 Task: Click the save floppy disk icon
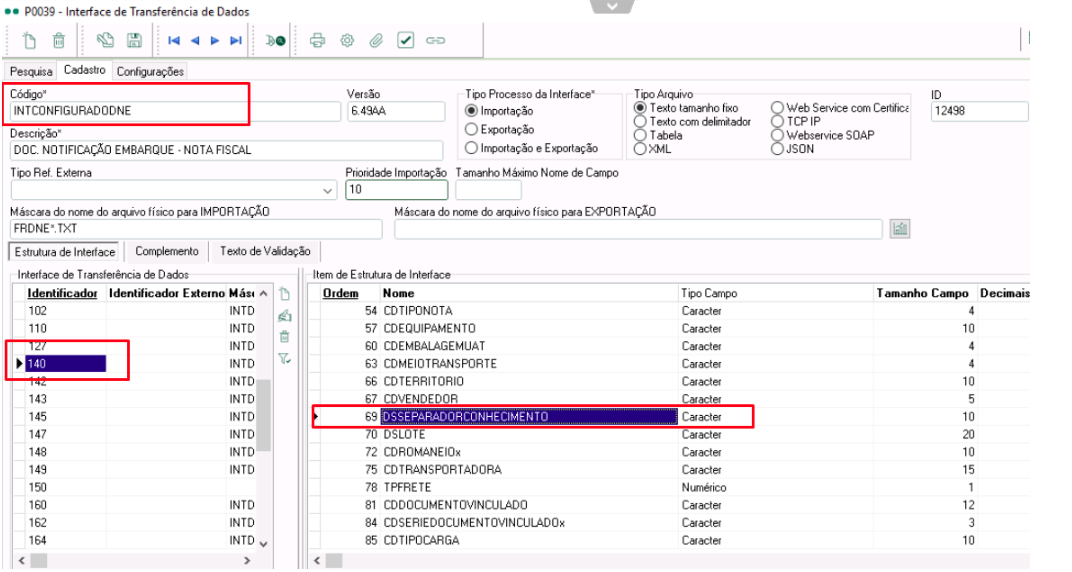pyautogui.click(x=135, y=41)
